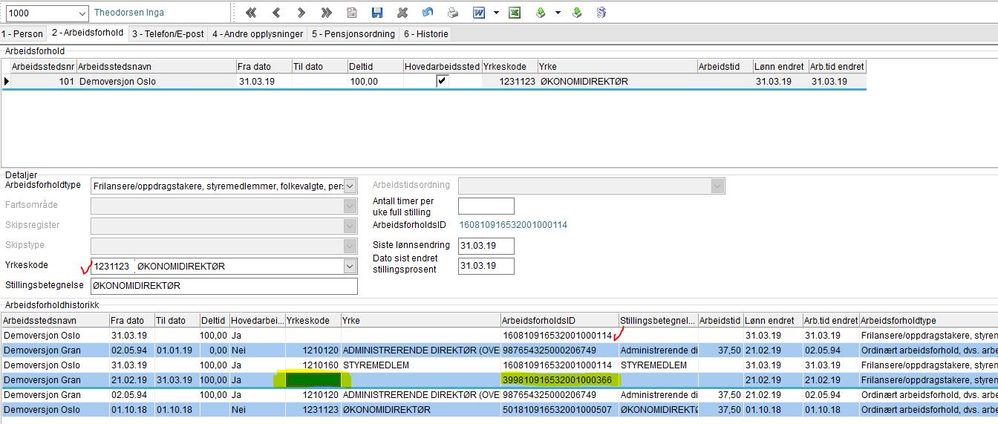Switch to the 1 - Person tab
The image size is (998, 424).
click(23, 34)
